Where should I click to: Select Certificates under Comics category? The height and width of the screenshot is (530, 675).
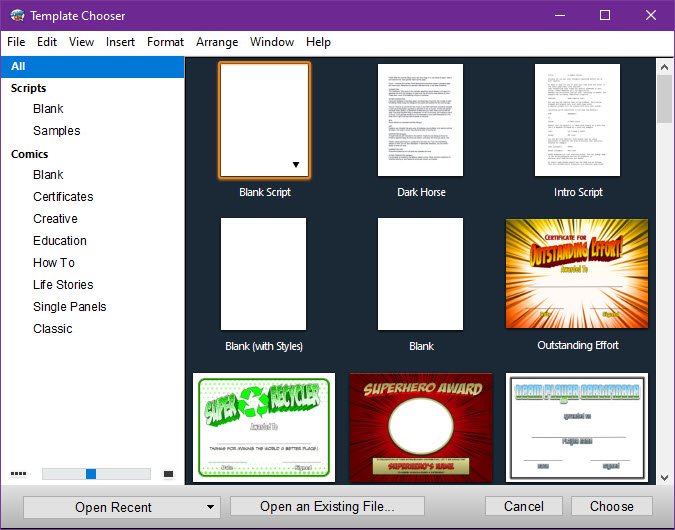(x=63, y=196)
